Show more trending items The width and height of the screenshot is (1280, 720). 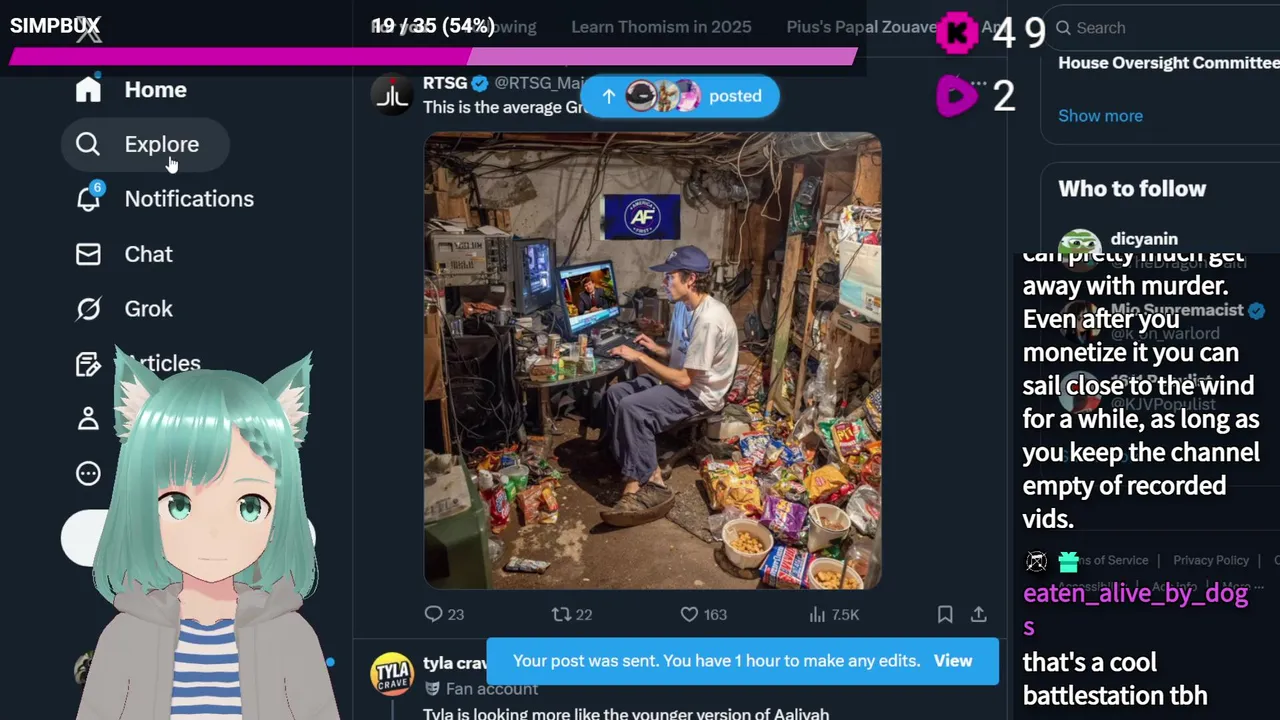1100,116
